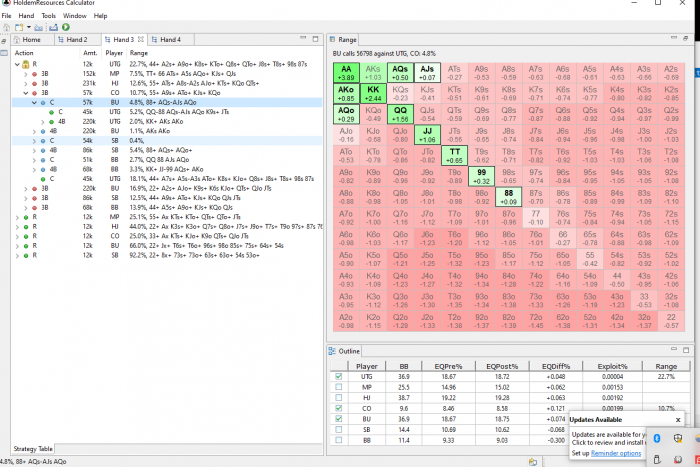Image resolution: width=700 pixels, height=467 pixels.
Task: Click the Outline panel title icon
Action: point(332,351)
